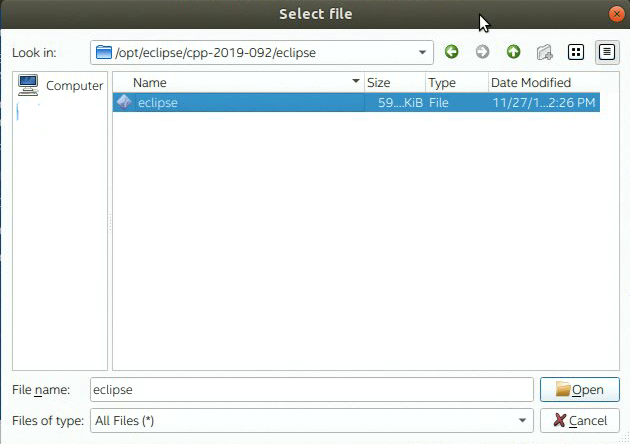Image resolution: width=630 pixels, height=444 pixels.
Task: Click the Cancel button
Action: click(580, 420)
